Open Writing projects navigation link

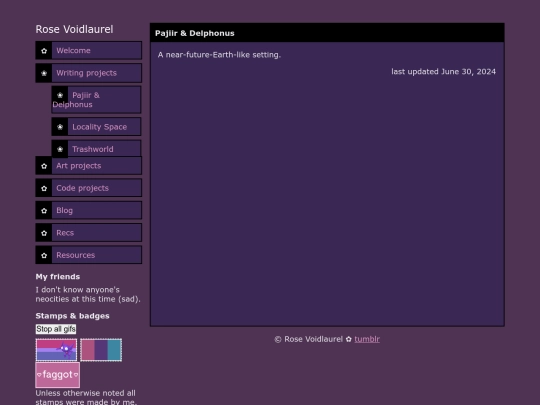tap(89, 73)
